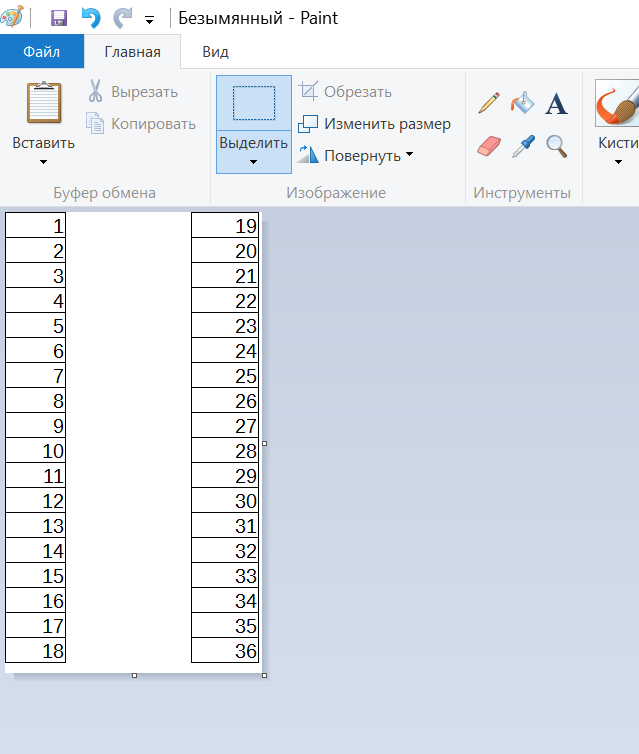Click the cell containing number 12

[36, 500]
